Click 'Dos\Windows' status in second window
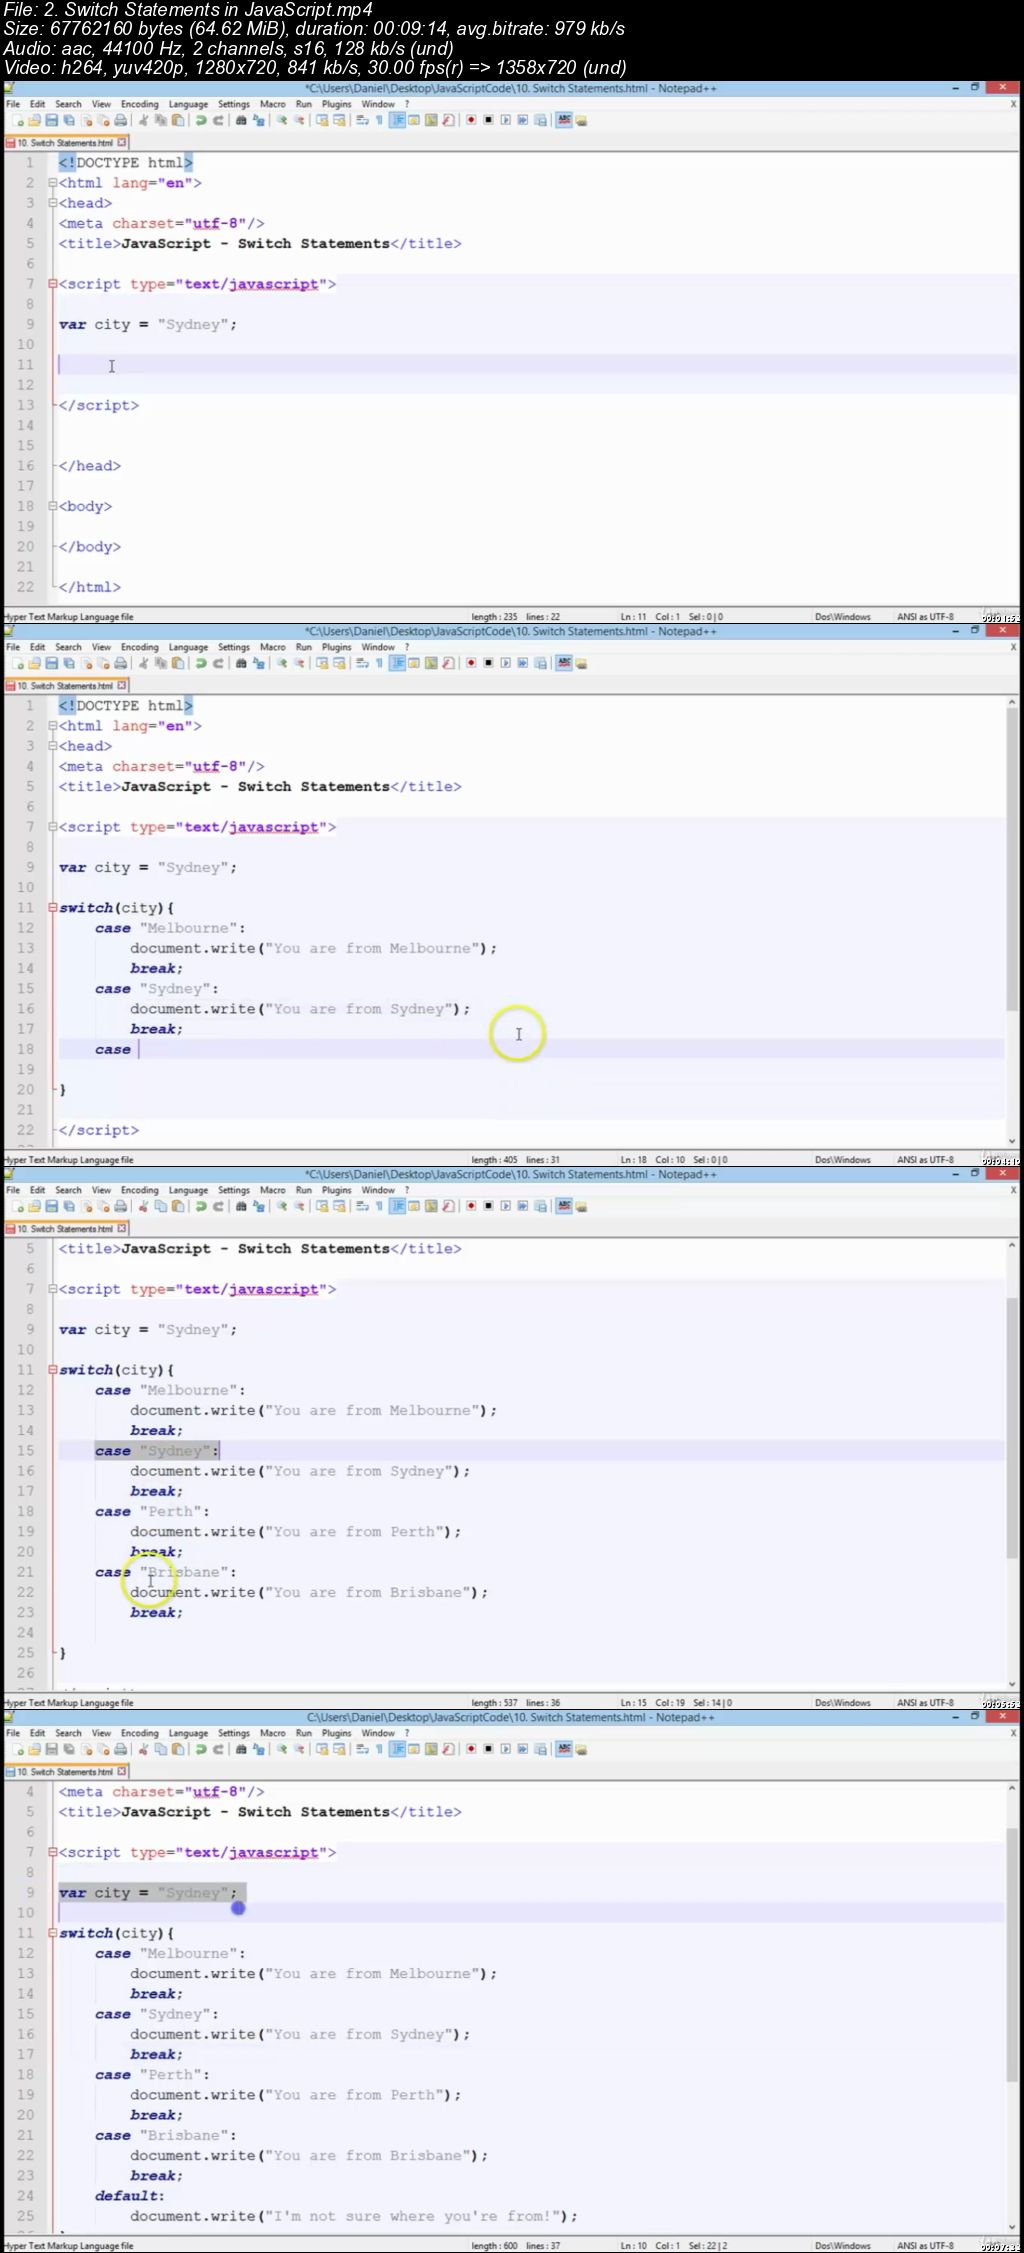The width and height of the screenshot is (1024, 2253). click(x=842, y=1160)
